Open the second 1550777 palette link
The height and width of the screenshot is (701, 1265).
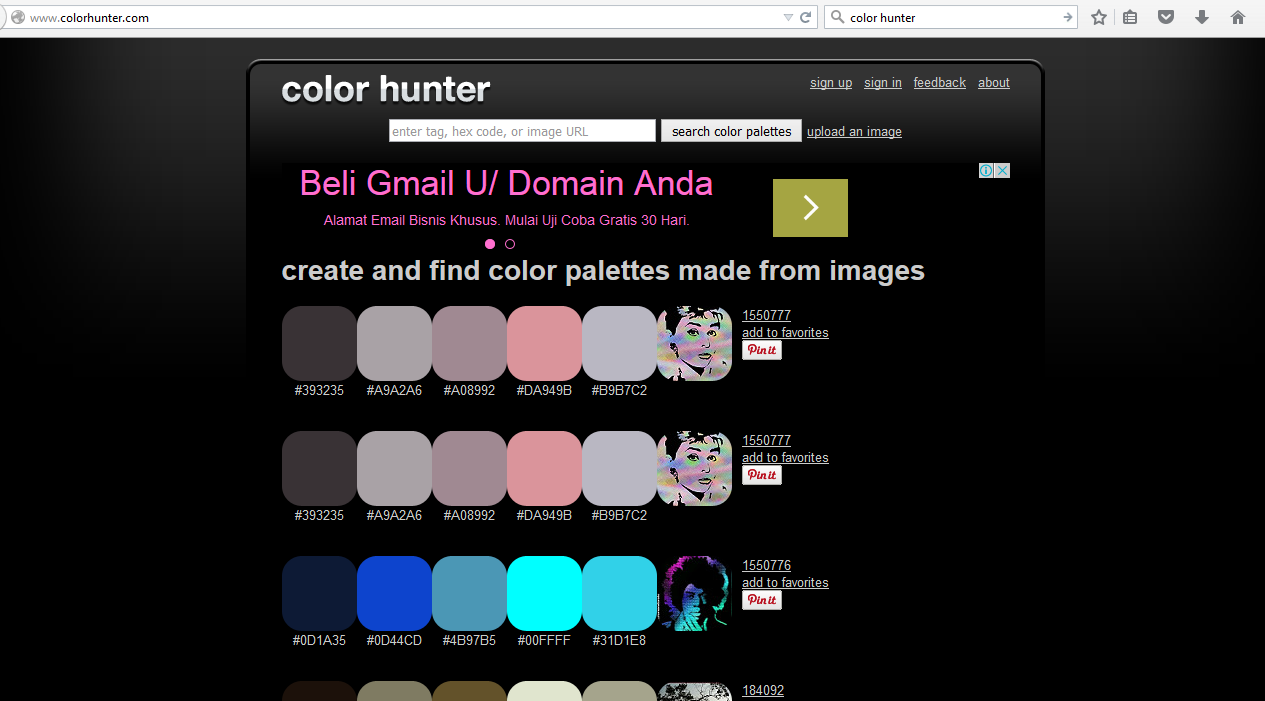[766, 440]
